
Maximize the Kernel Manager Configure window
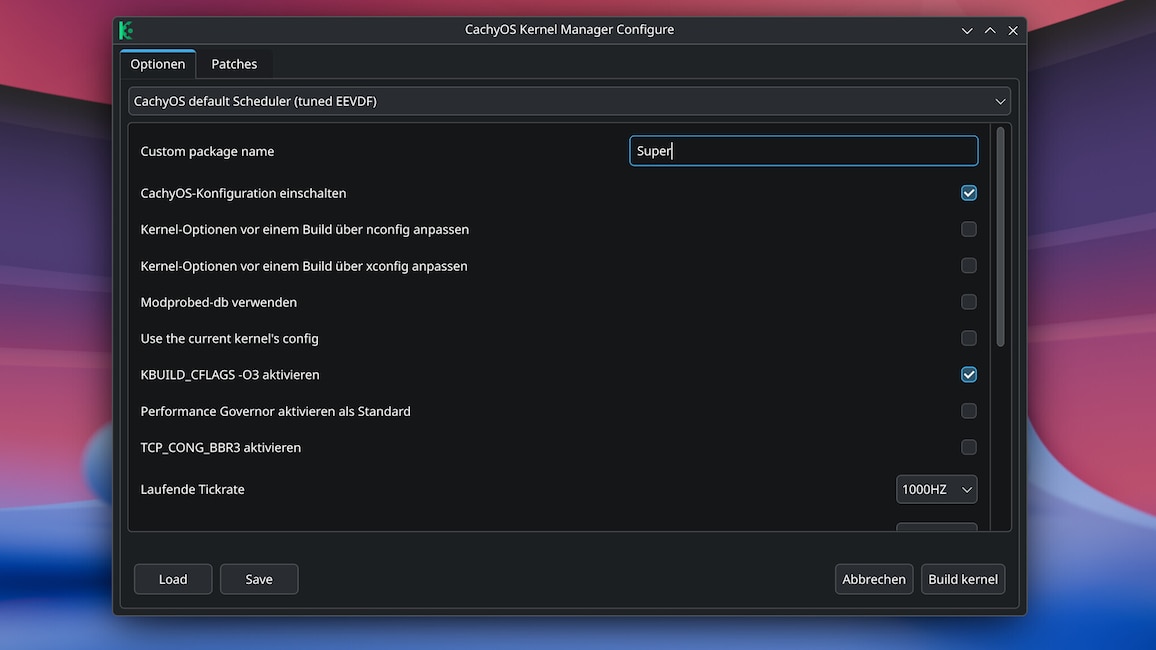pyautogui.click(x=990, y=30)
